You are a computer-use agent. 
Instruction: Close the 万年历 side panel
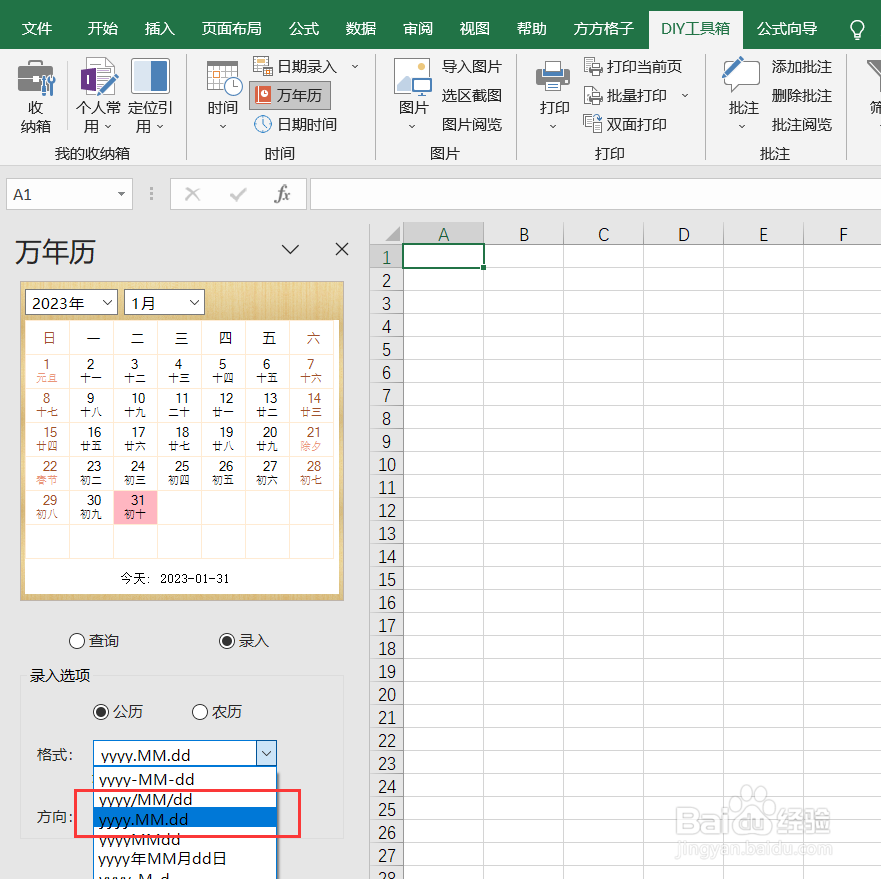(342, 249)
